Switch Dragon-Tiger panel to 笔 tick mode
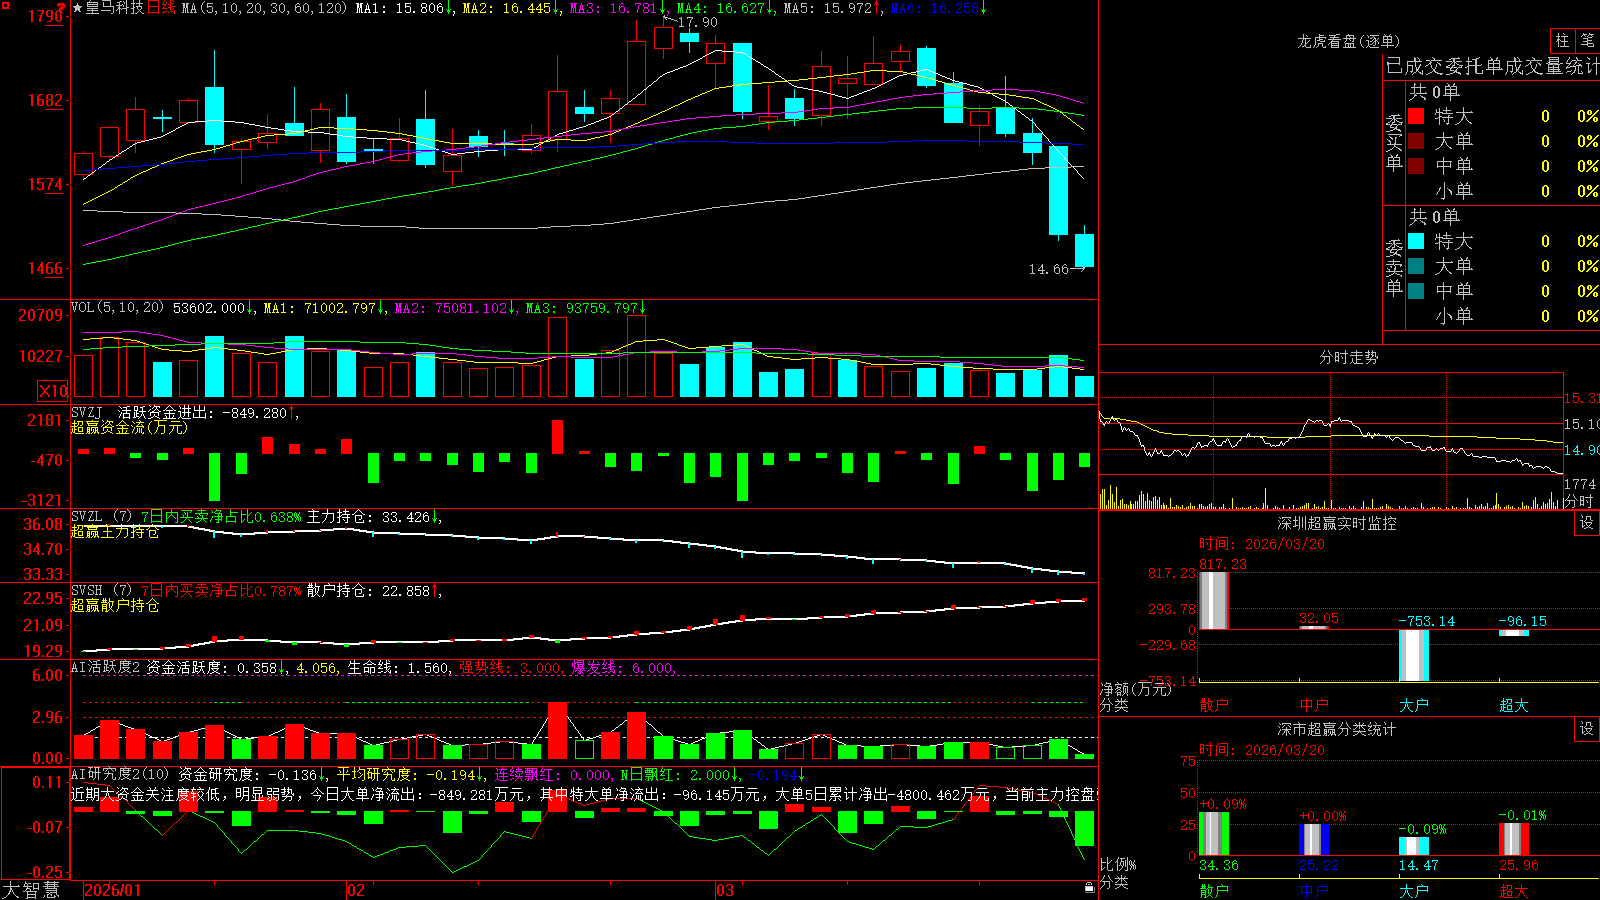The width and height of the screenshot is (1600, 900). 1587,40
